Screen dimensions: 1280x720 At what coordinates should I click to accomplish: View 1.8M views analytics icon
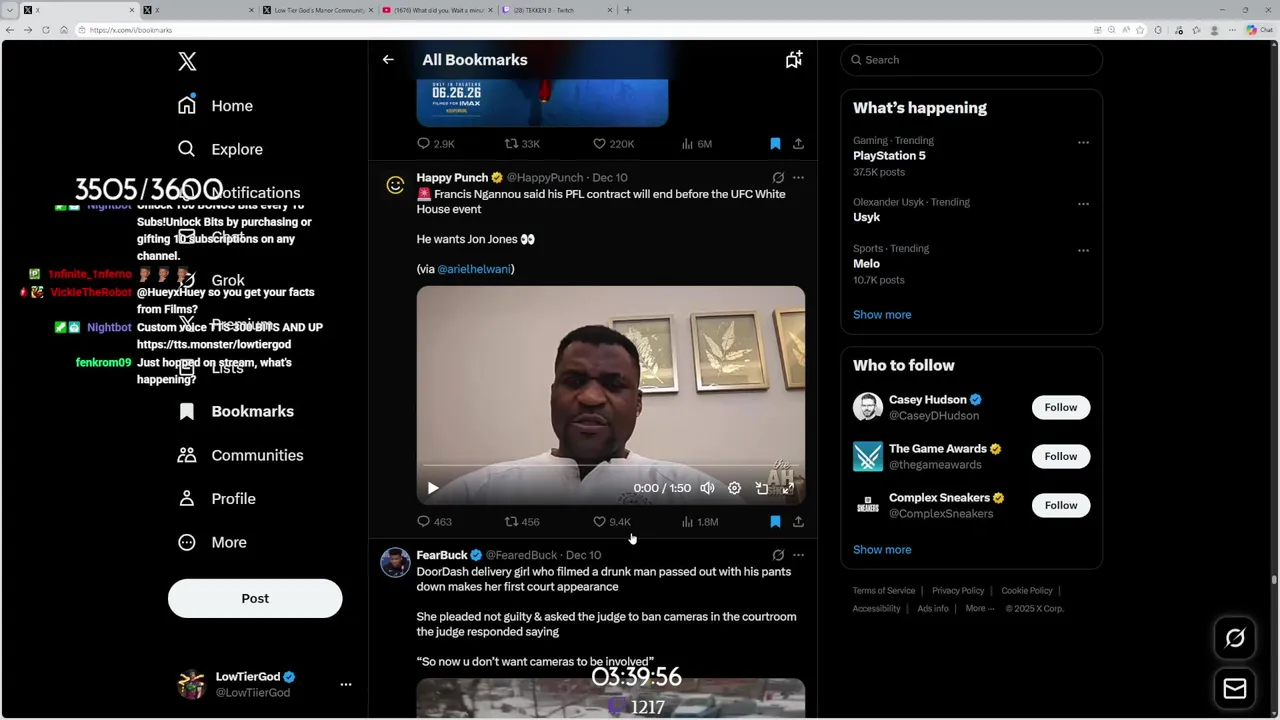(700, 522)
